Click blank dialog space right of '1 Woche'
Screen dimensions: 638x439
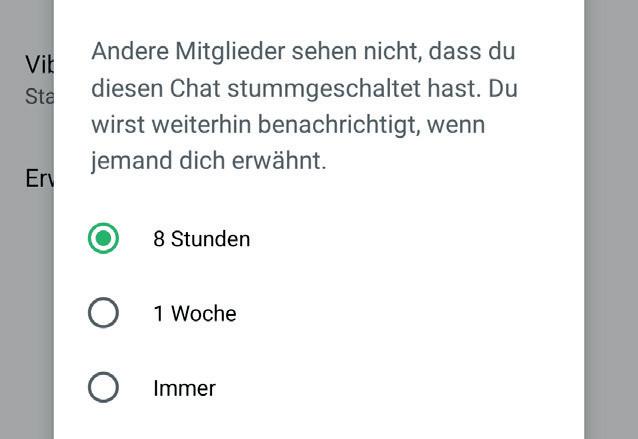[x=400, y=313]
